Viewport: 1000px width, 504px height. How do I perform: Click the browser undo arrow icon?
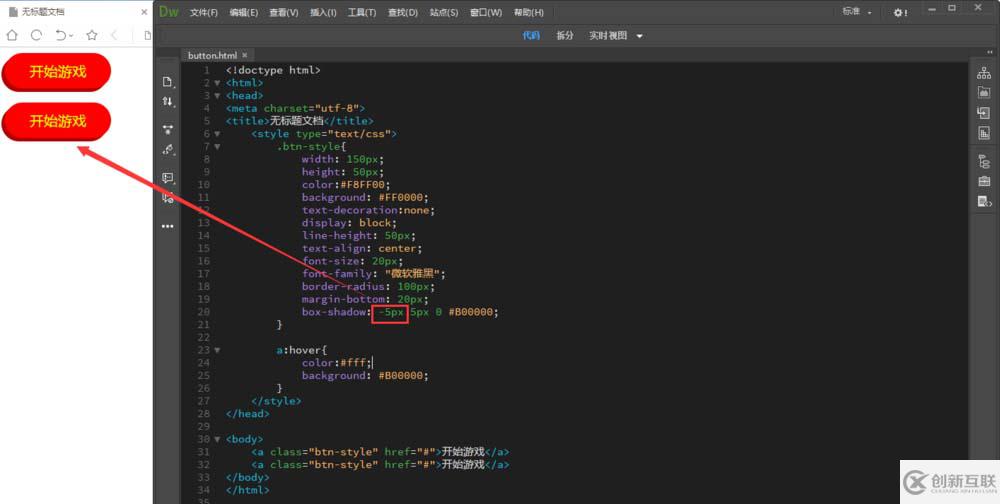pos(61,35)
